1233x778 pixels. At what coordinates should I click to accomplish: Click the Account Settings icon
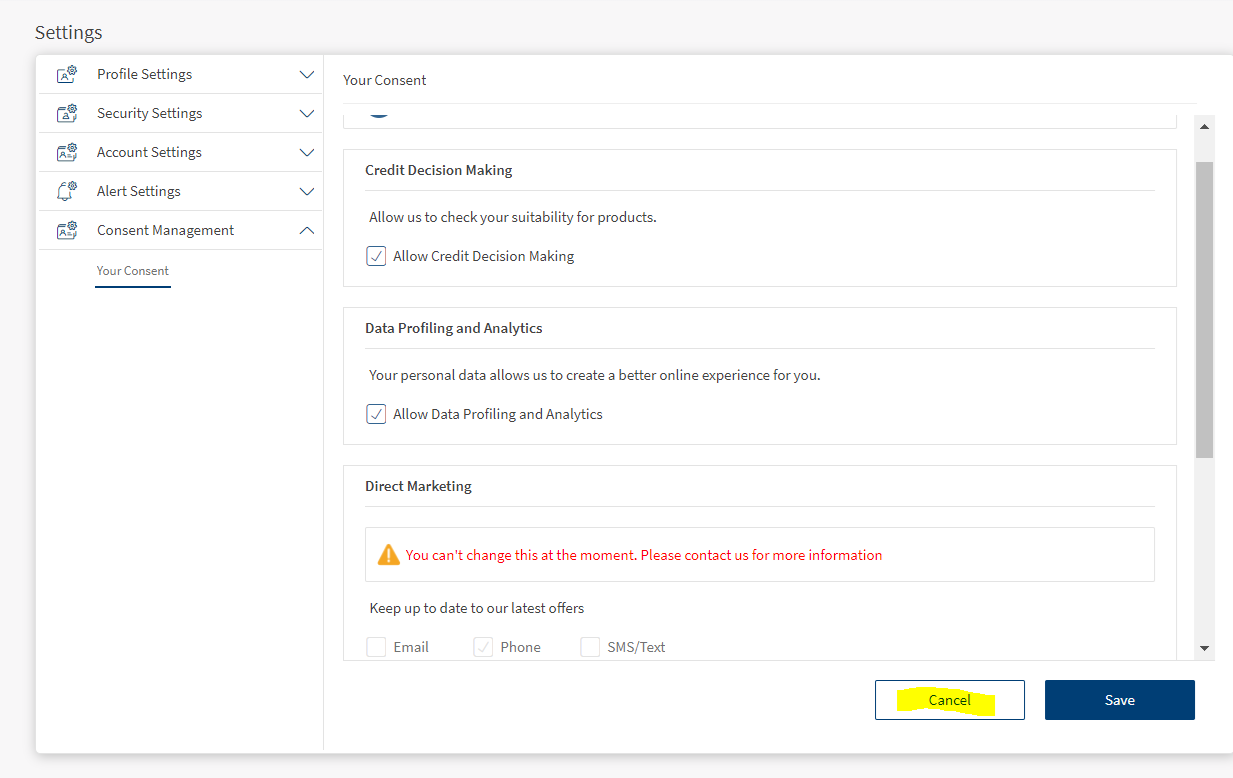coord(67,153)
